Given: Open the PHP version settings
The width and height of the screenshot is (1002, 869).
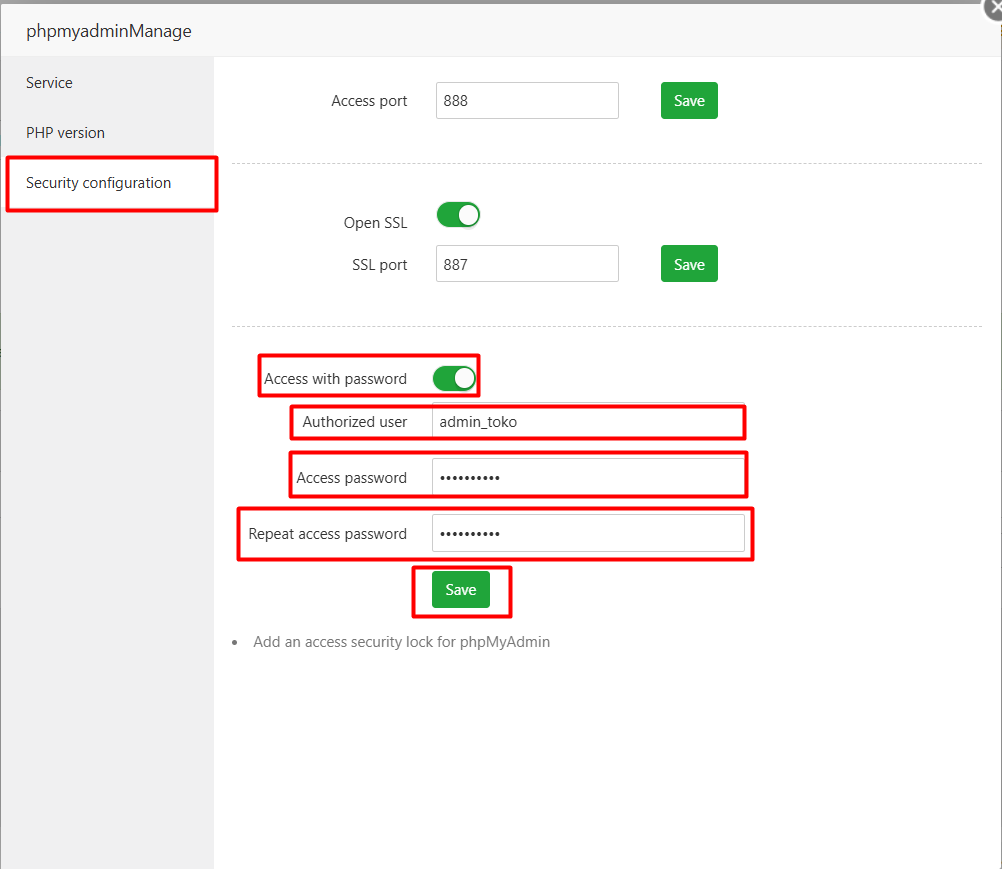Looking at the screenshot, I should [x=65, y=132].
